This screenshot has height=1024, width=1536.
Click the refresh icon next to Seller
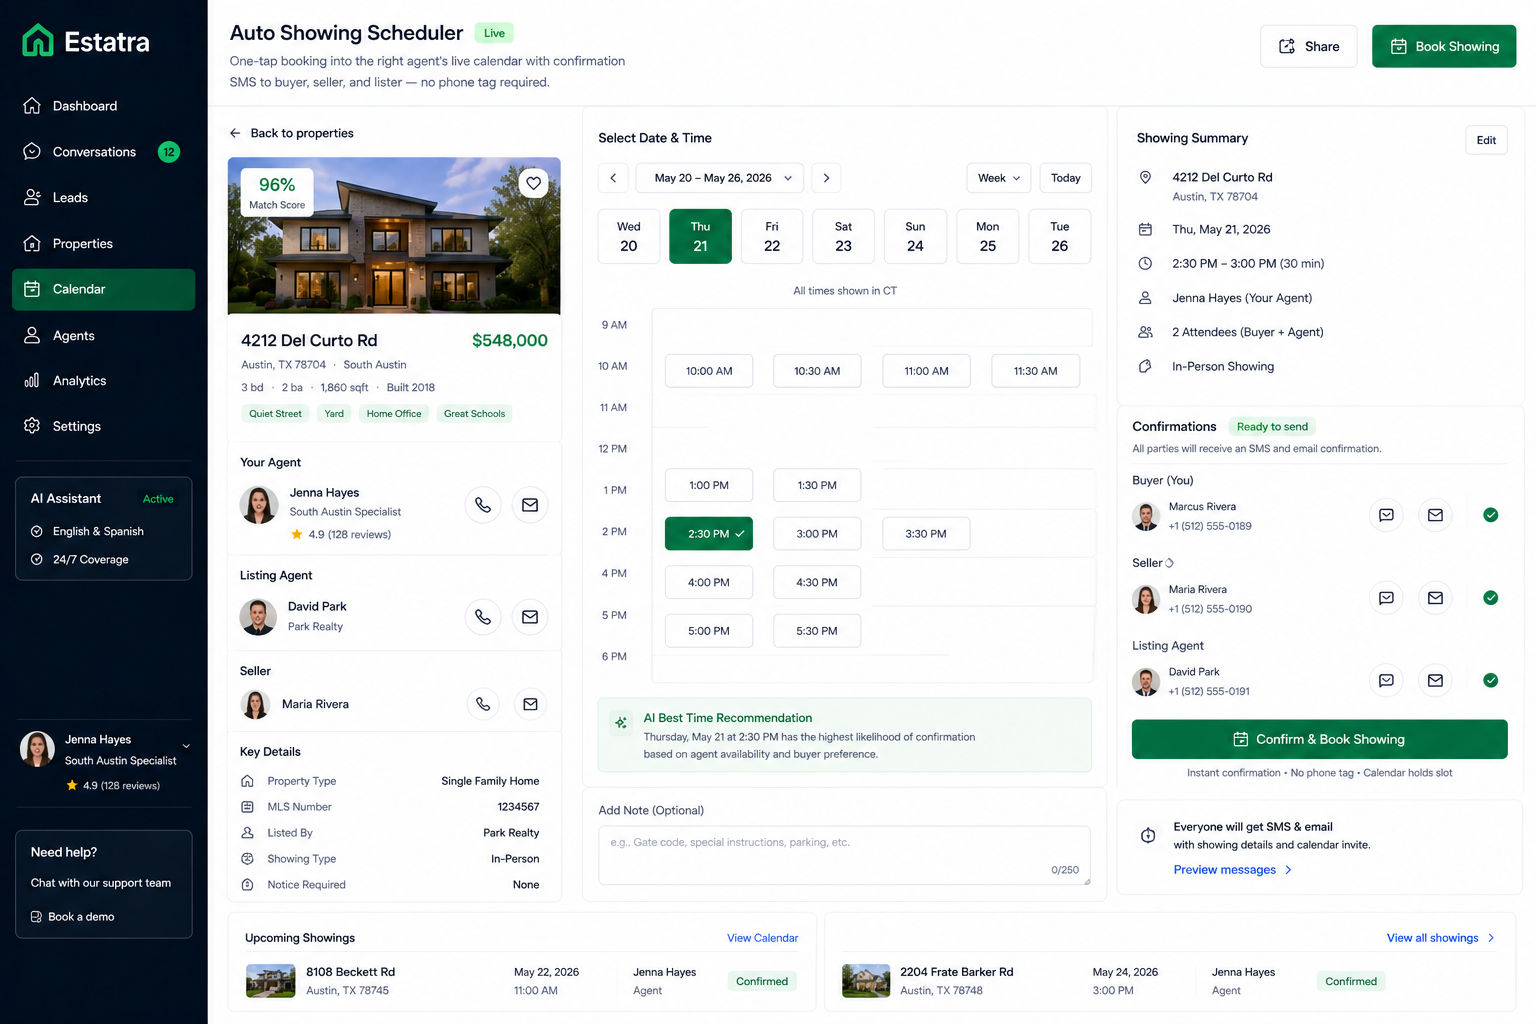click(x=1169, y=563)
